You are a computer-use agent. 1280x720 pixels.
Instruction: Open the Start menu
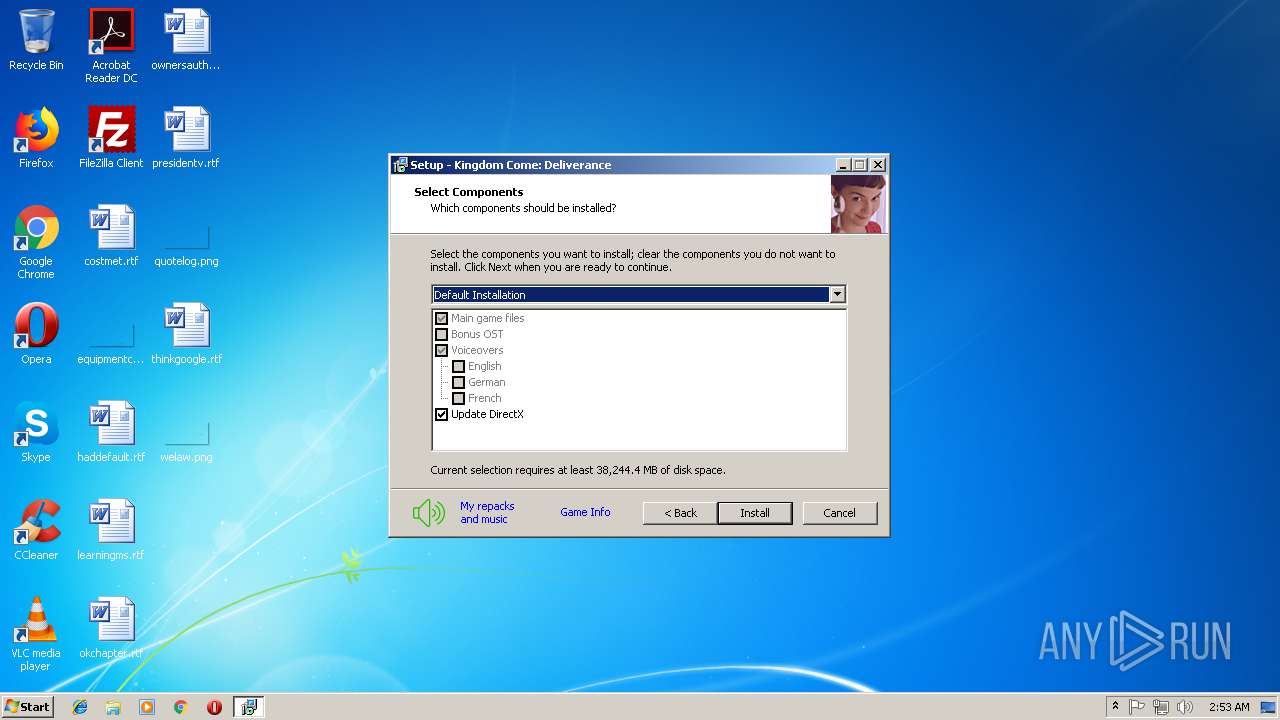(x=28, y=707)
